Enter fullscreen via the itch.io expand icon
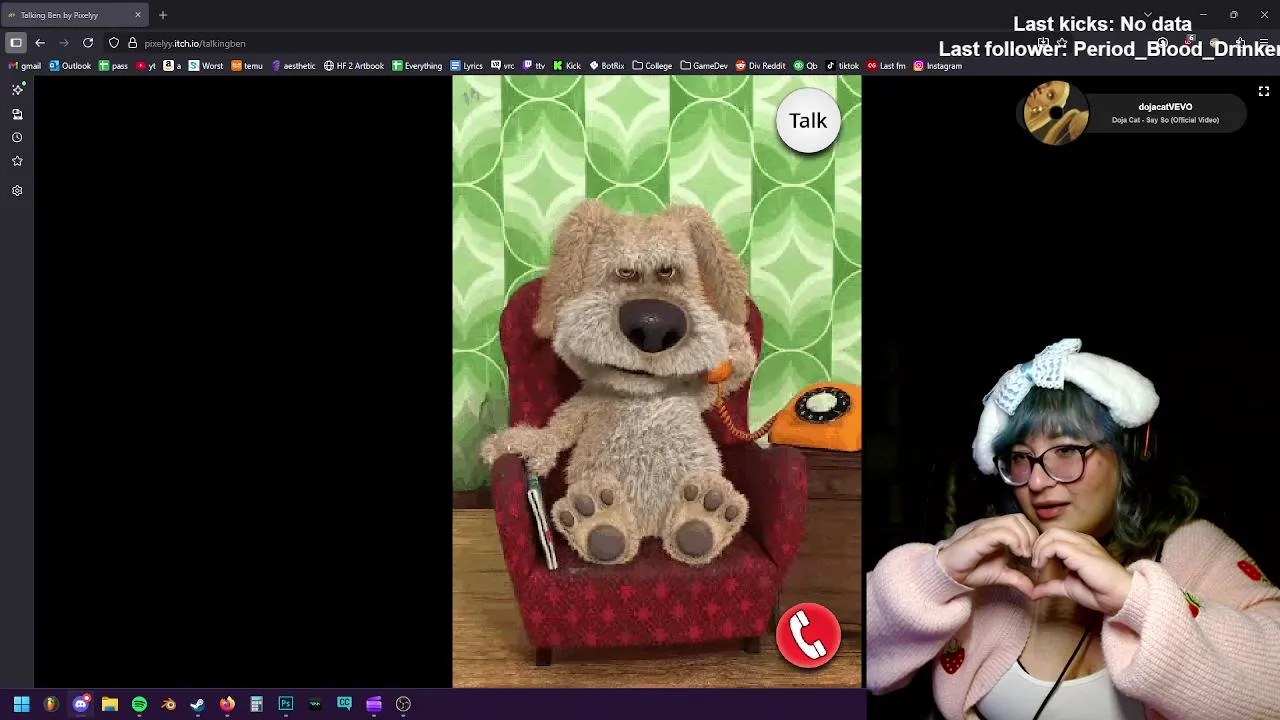Image resolution: width=1280 pixels, height=720 pixels. pos(1264,92)
